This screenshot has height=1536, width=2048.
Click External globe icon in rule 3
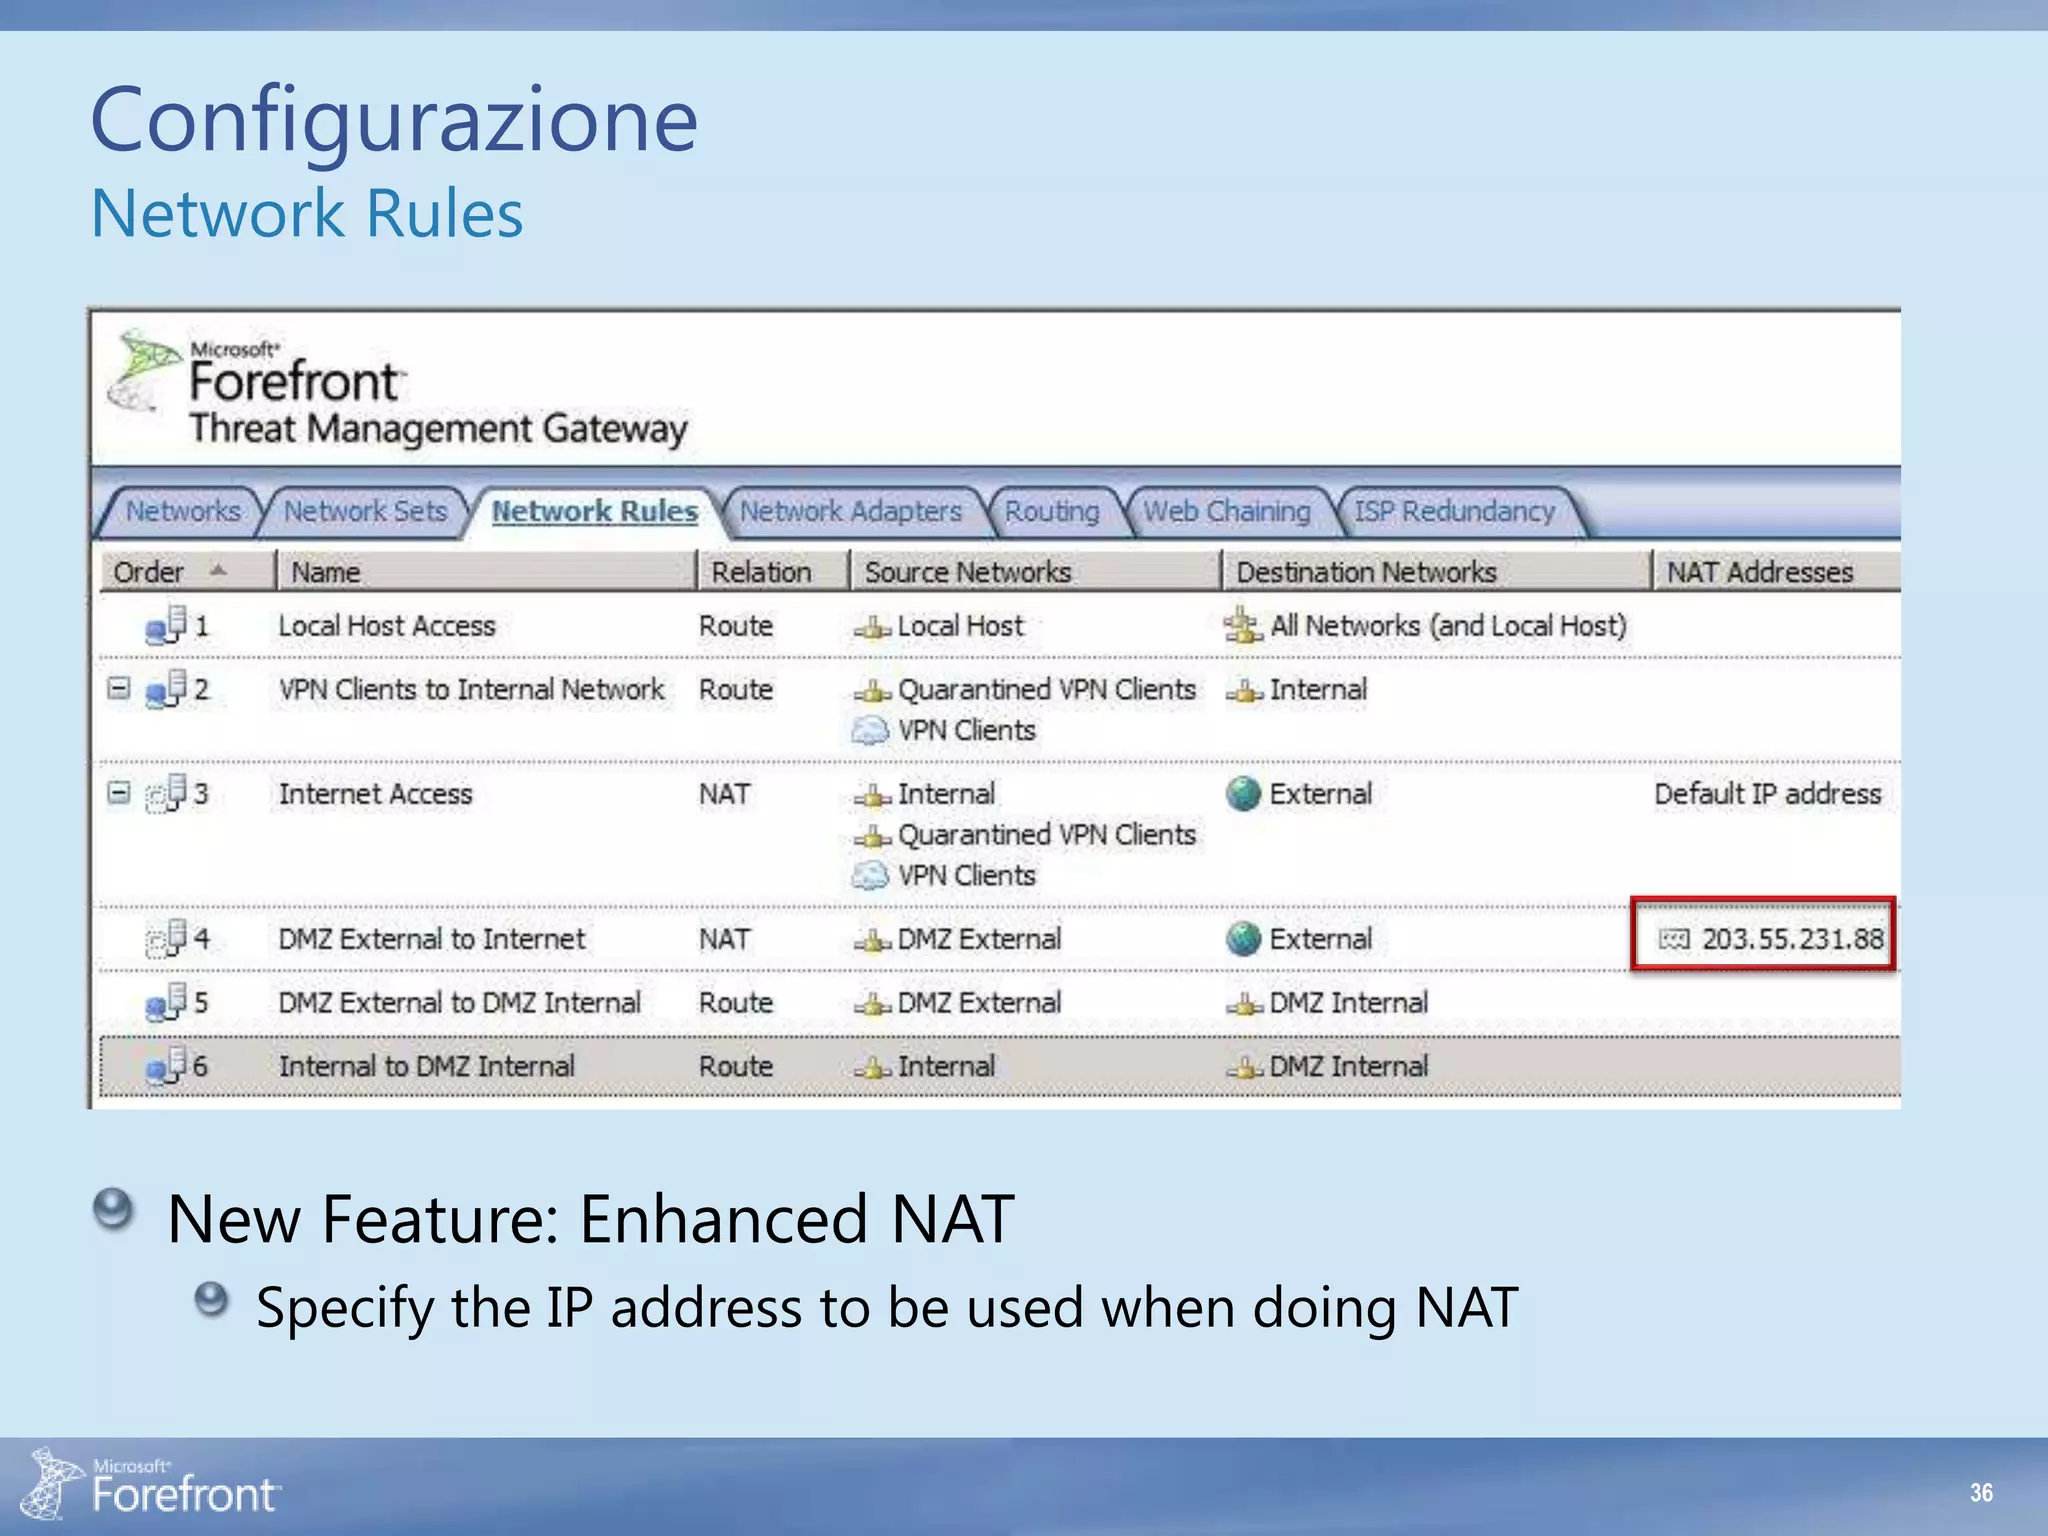coord(1243,794)
